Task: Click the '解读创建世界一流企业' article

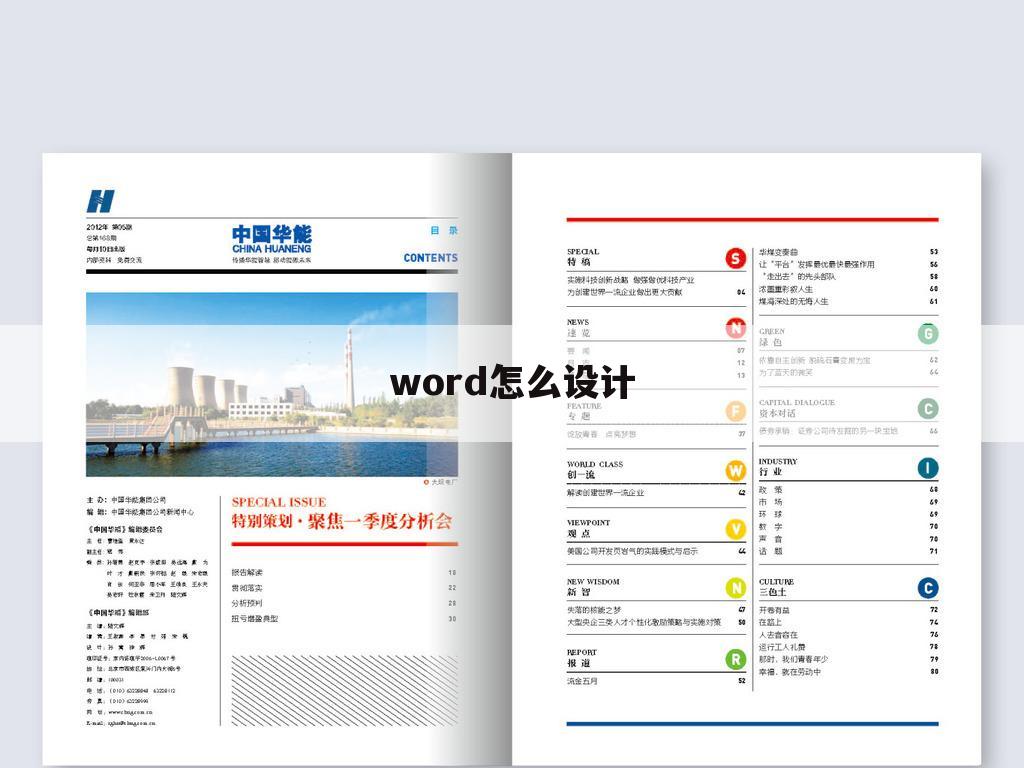Action: pos(605,492)
